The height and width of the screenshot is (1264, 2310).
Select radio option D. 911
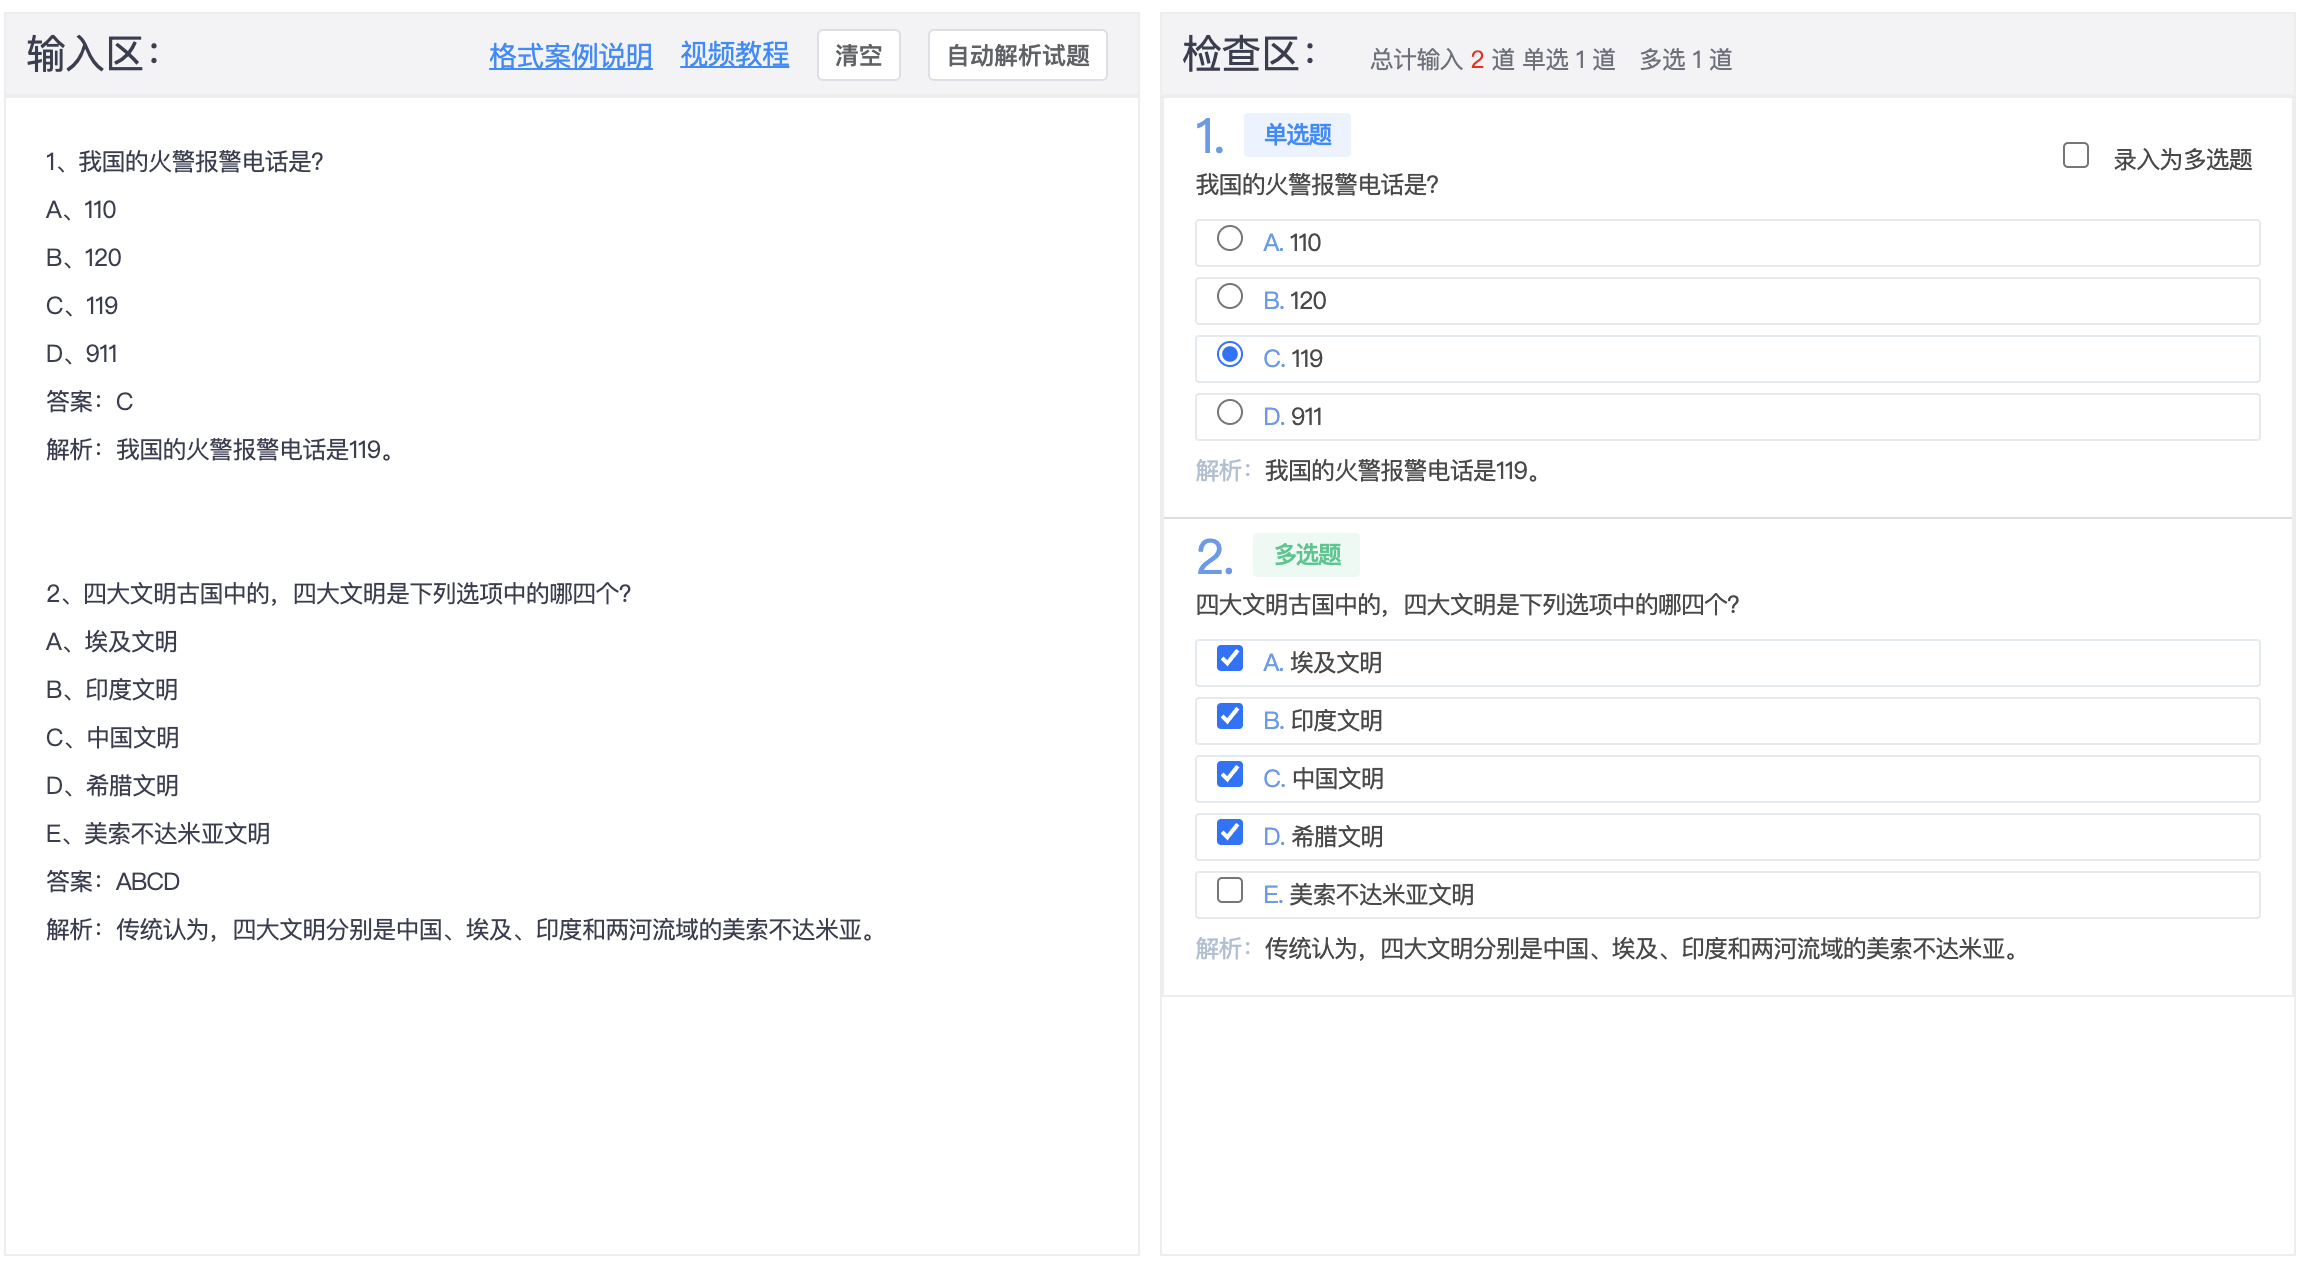pyautogui.click(x=1229, y=412)
